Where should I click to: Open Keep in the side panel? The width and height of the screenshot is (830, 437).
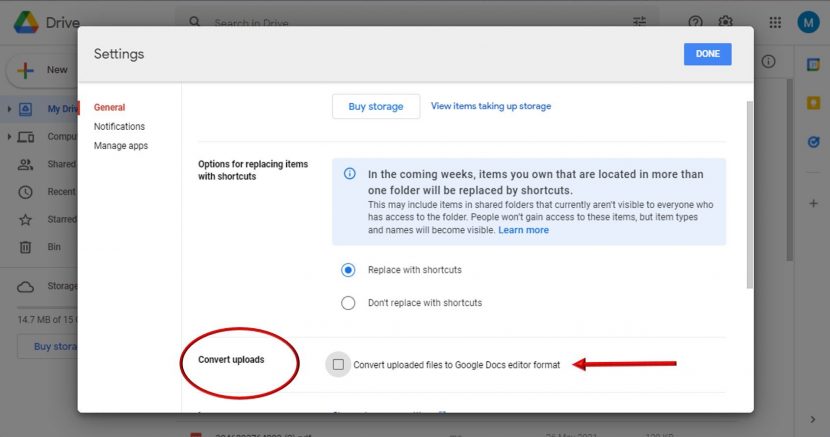pos(814,103)
